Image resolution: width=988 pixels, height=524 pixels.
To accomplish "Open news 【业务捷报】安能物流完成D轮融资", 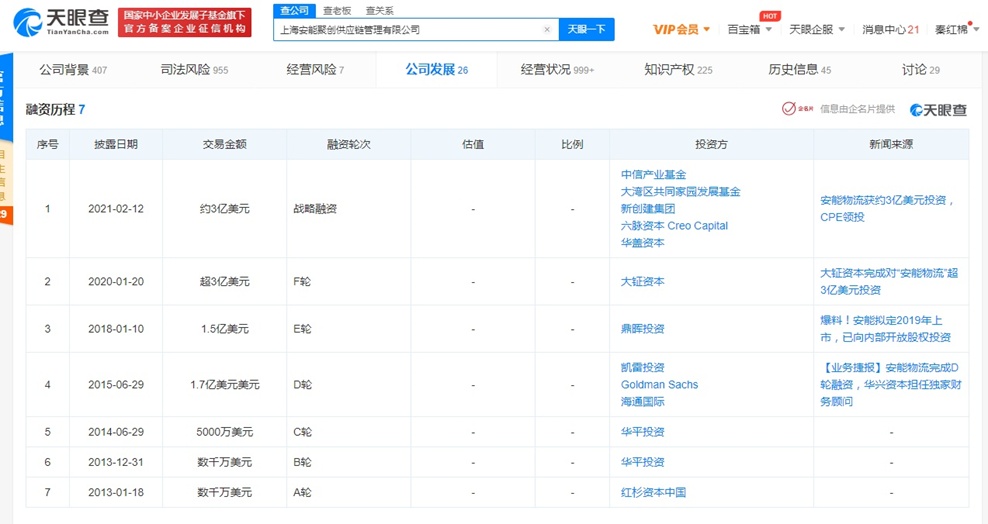I will pyautogui.click(x=891, y=384).
